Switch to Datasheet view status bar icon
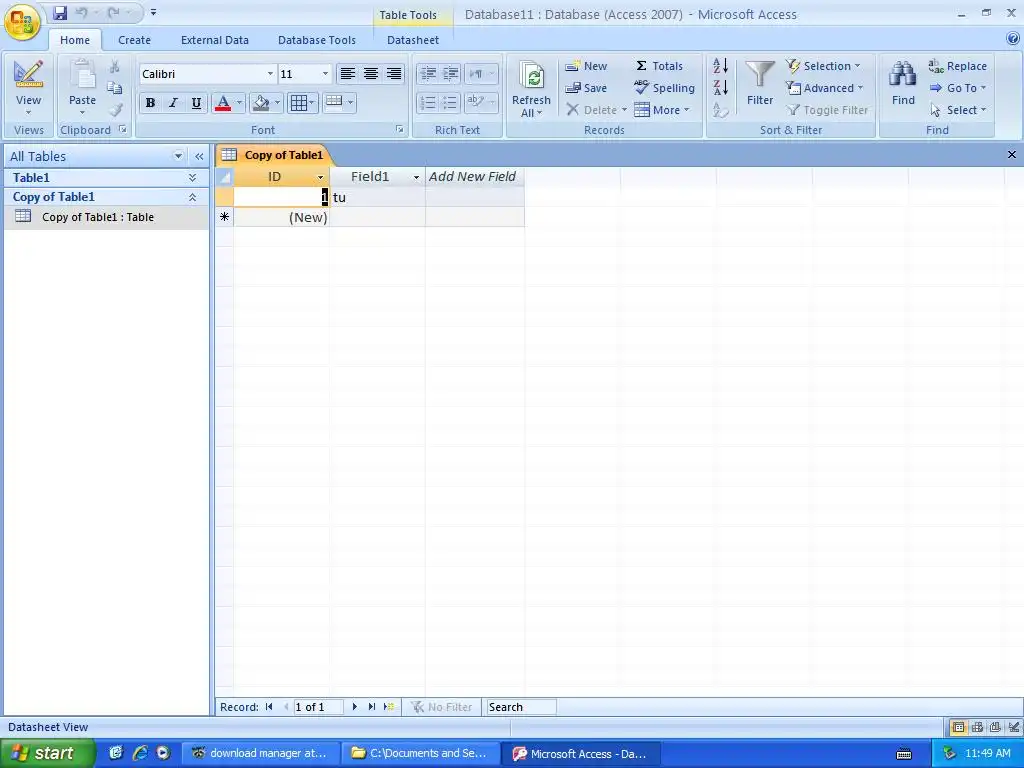 959,727
